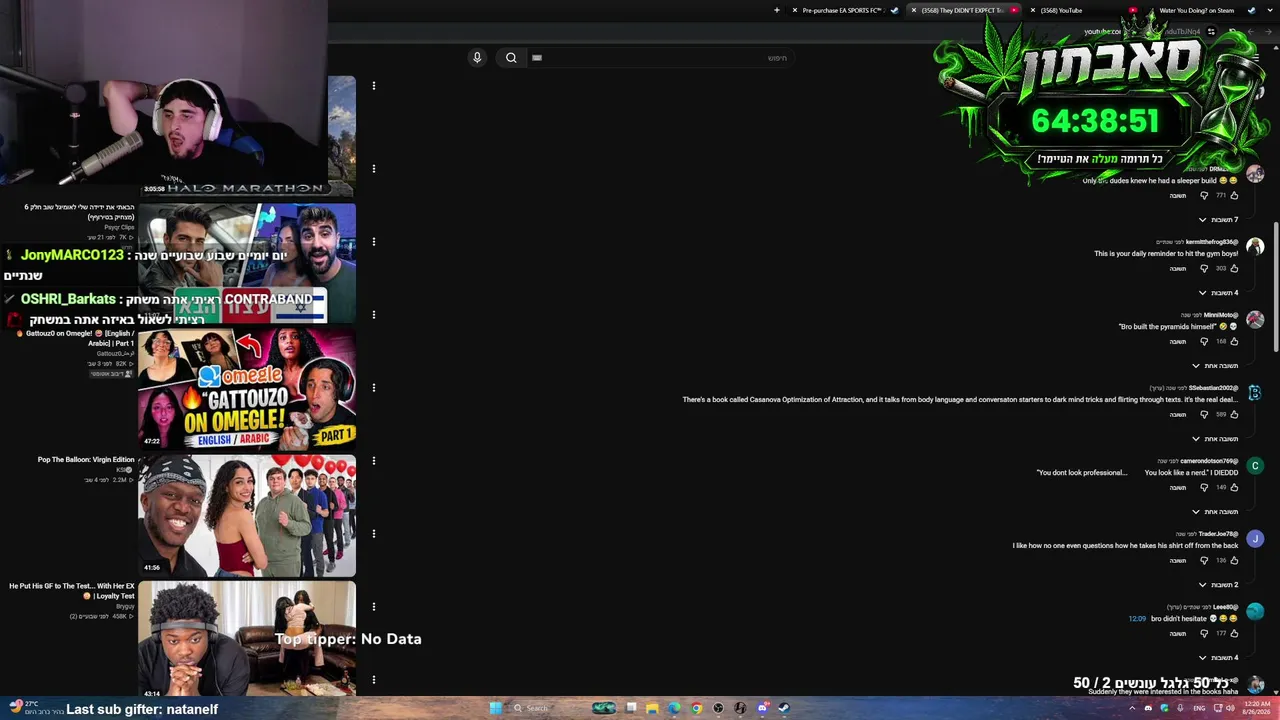Open Gattouzo on Omegle video thumbnail
The width and height of the screenshot is (1280, 720).
[247, 388]
